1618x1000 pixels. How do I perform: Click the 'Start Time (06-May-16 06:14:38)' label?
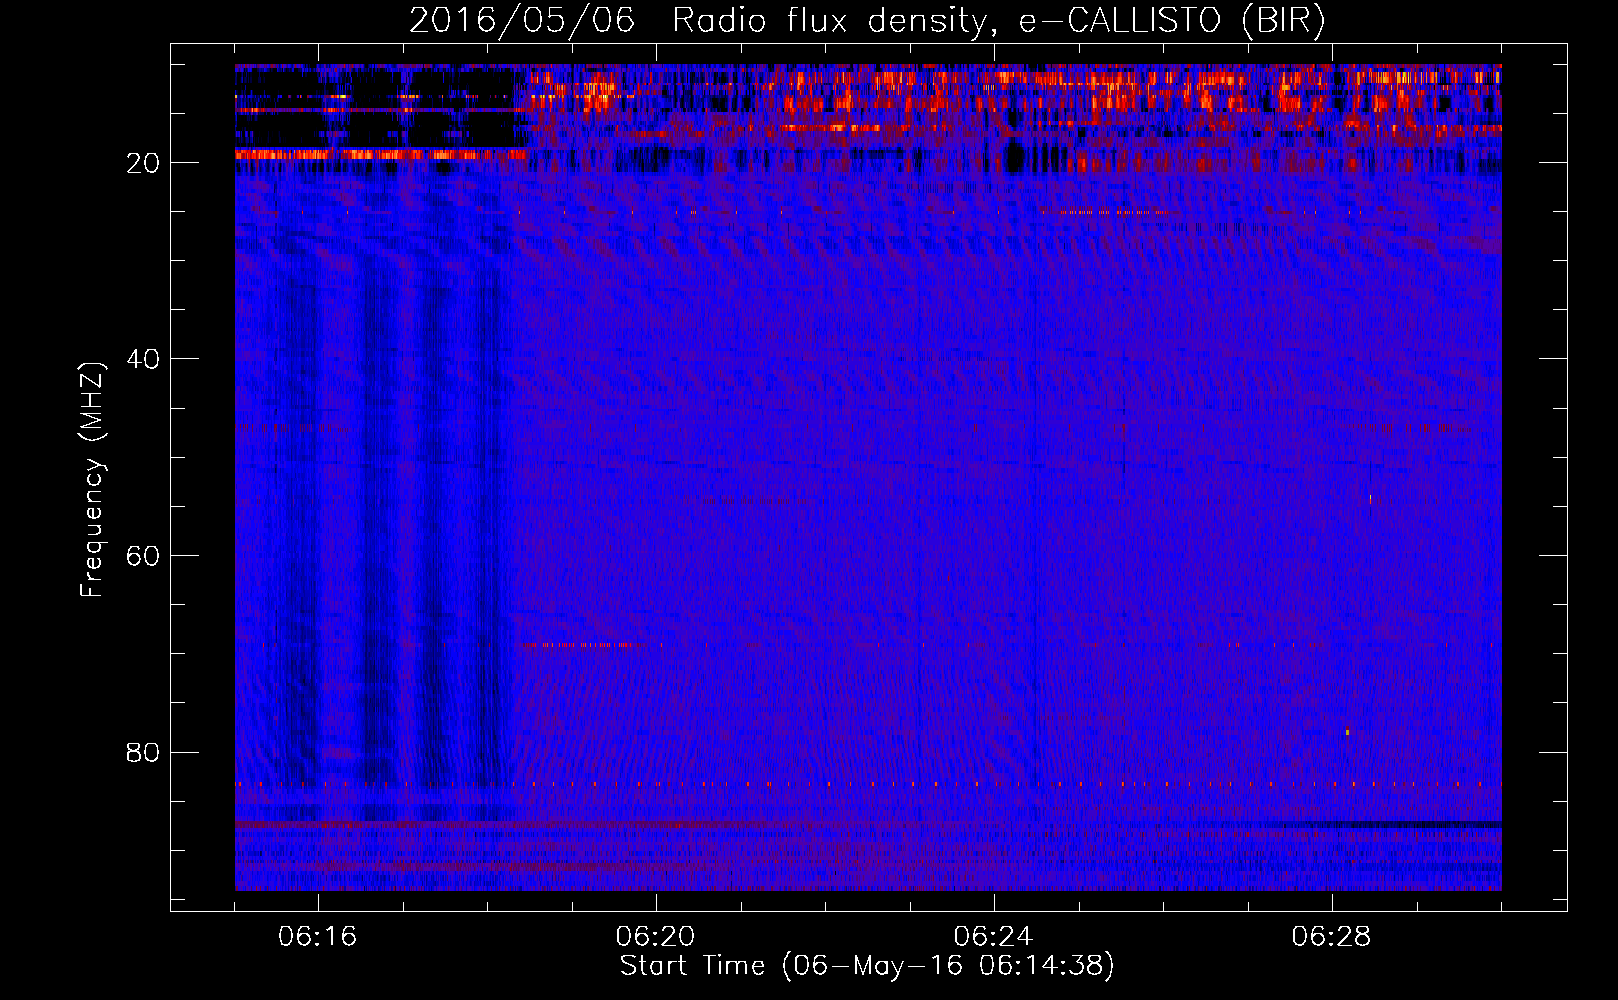point(867,966)
